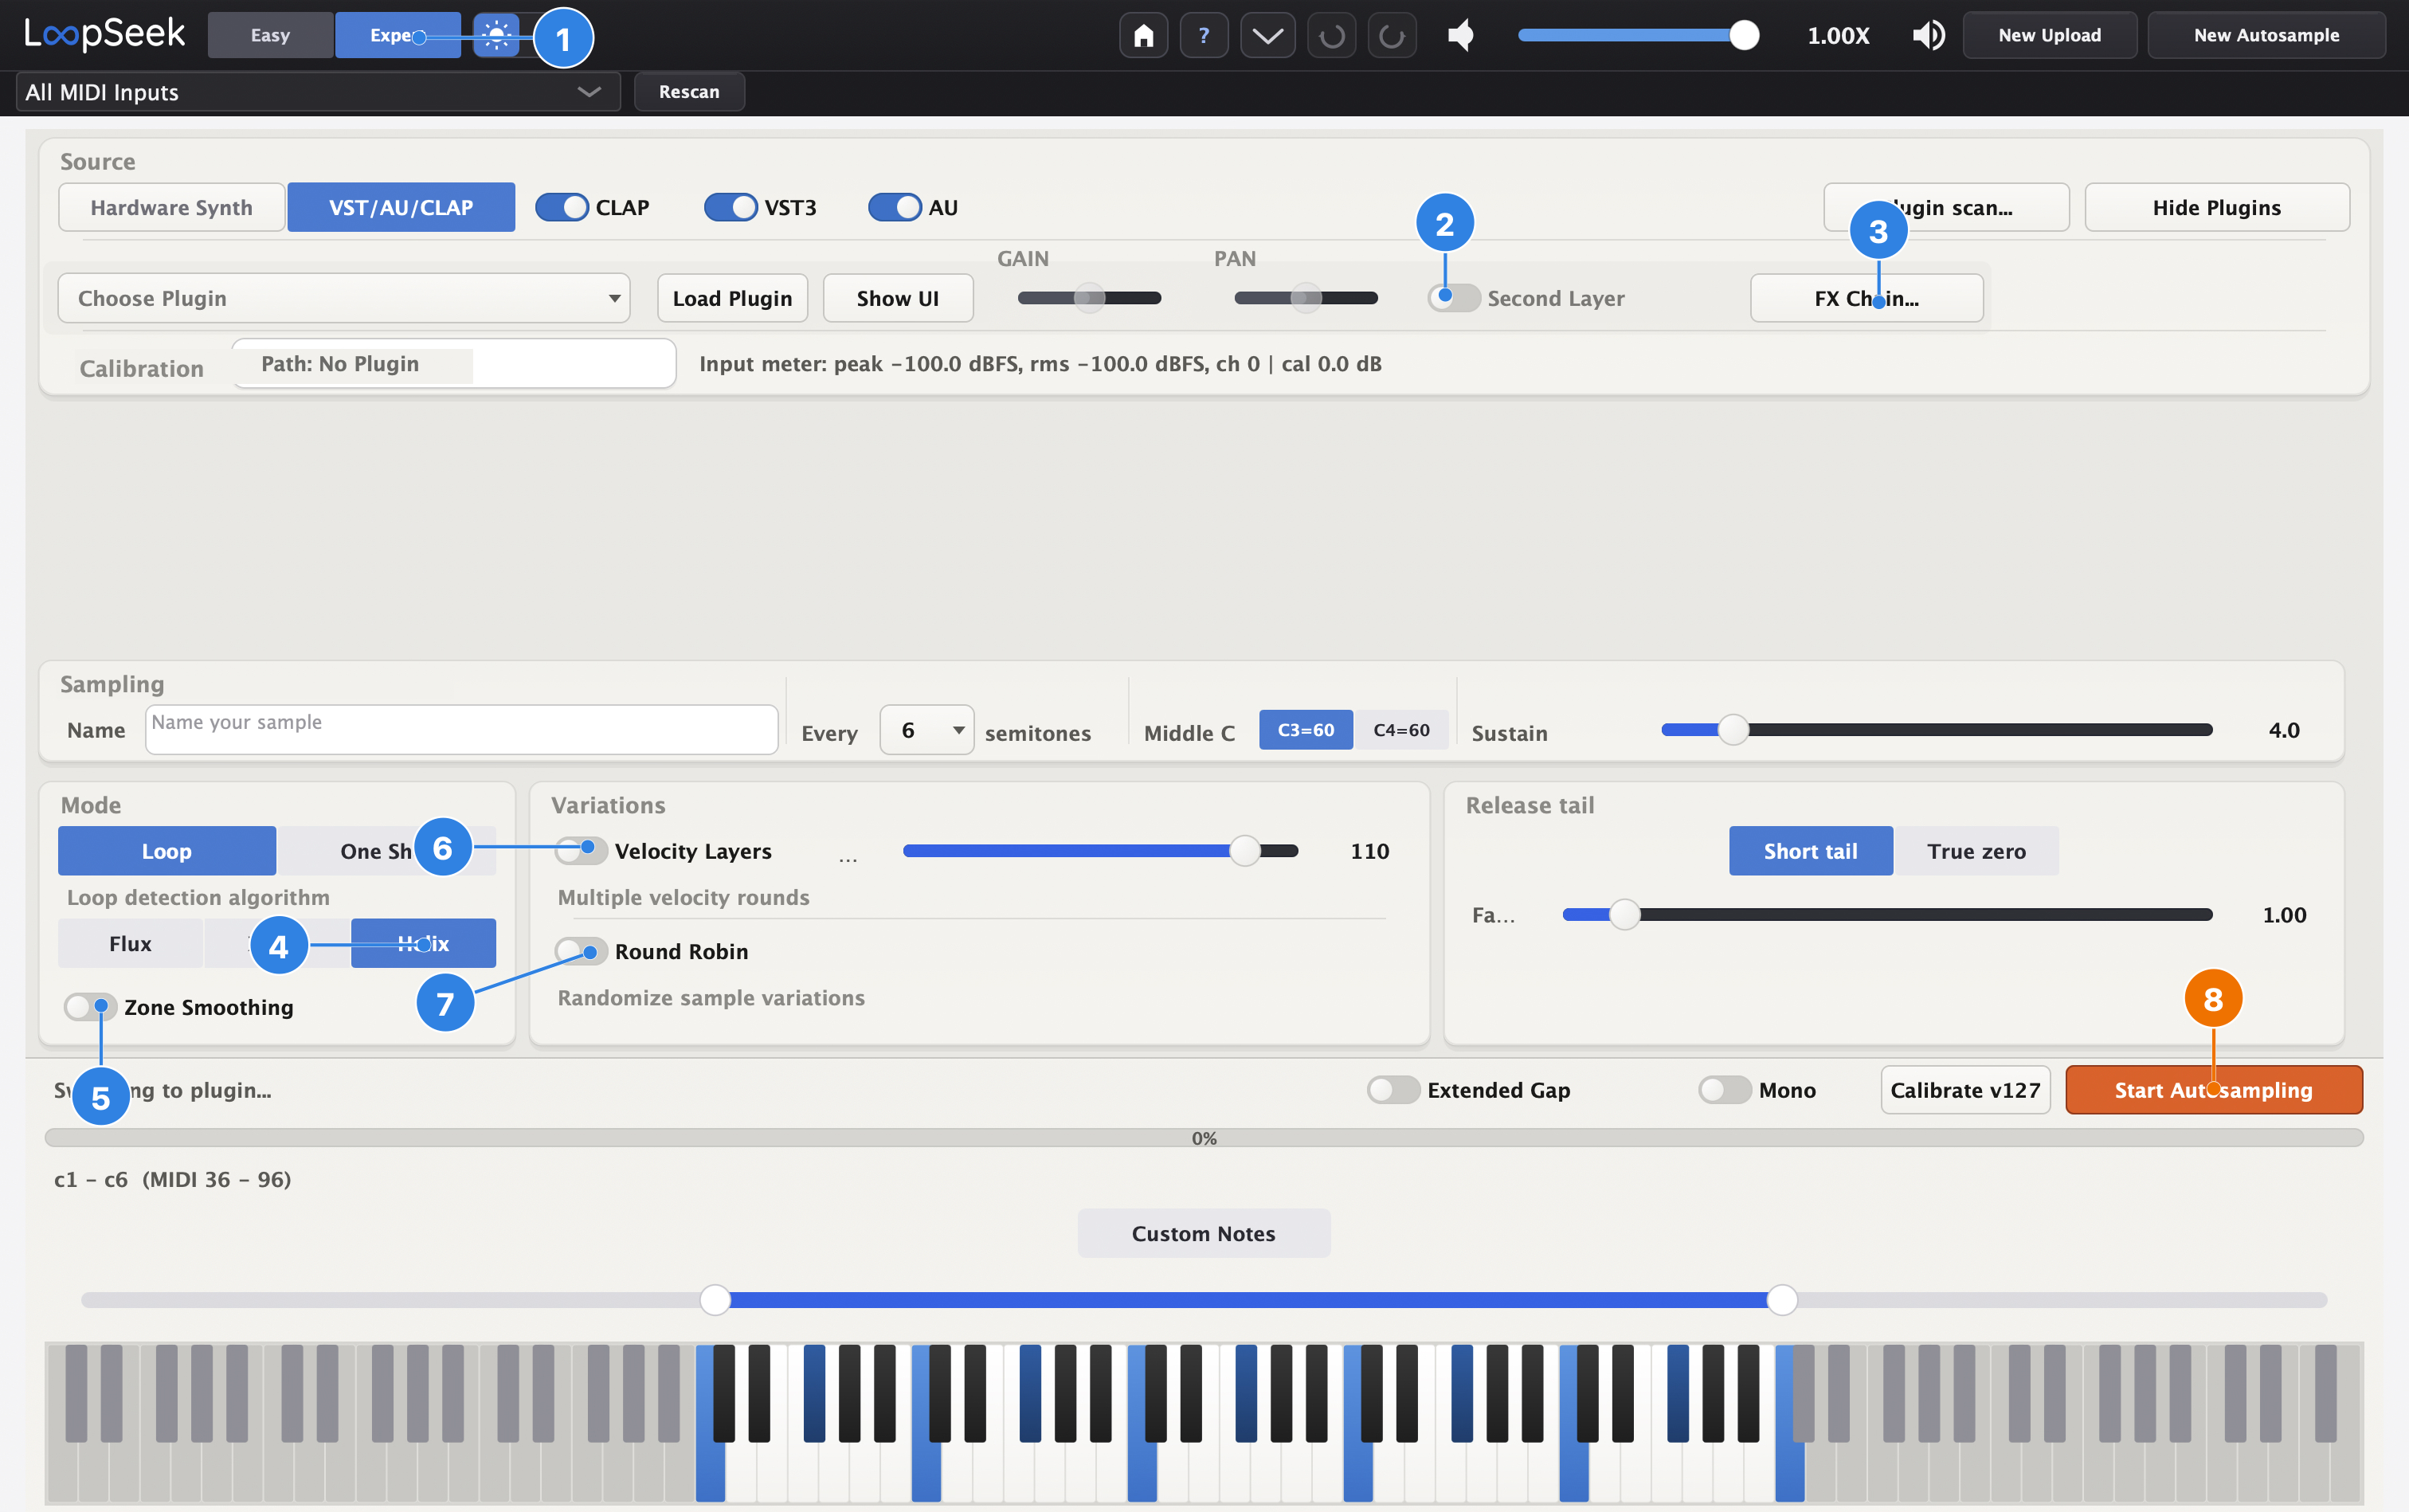
Task: Click the redo arrow icon
Action: coord(1391,36)
